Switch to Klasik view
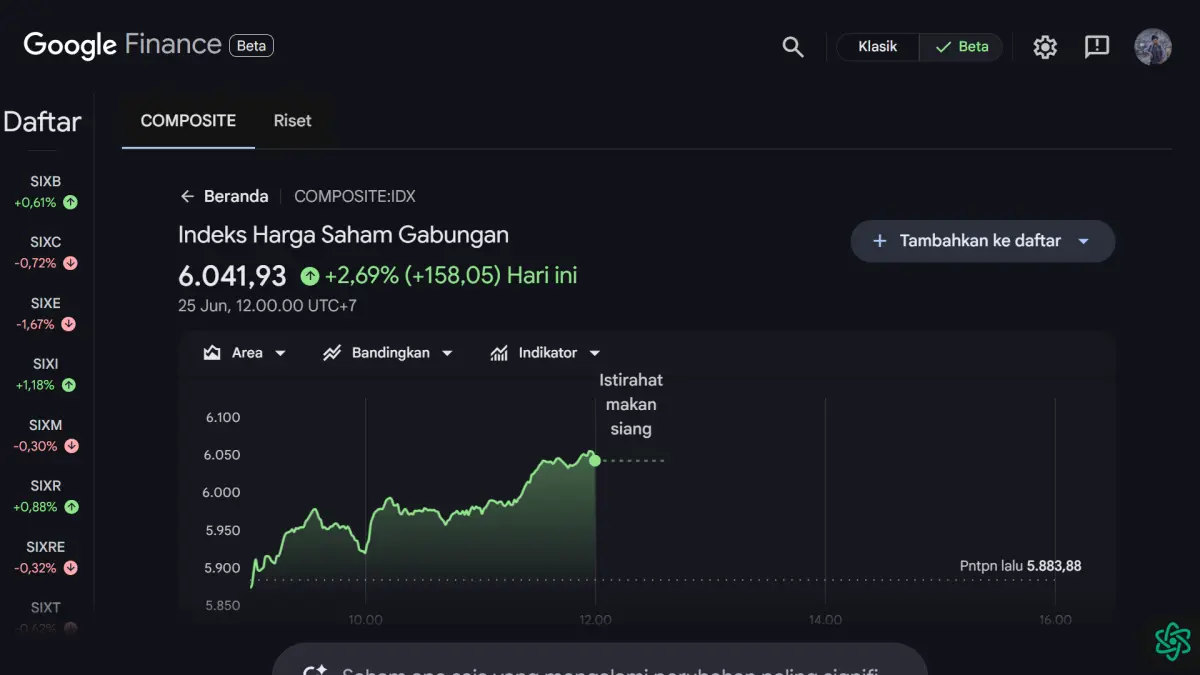The height and width of the screenshot is (675, 1200). click(877, 47)
